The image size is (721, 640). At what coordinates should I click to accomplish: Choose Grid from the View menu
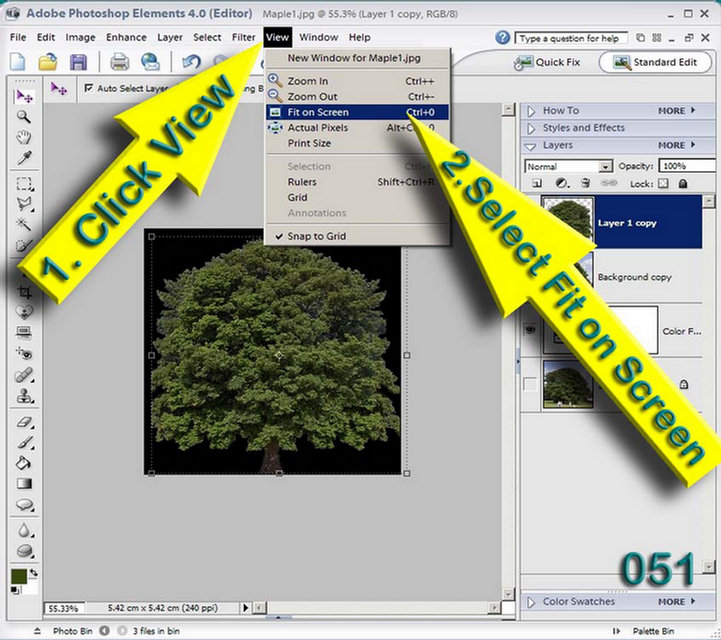coord(357,198)
